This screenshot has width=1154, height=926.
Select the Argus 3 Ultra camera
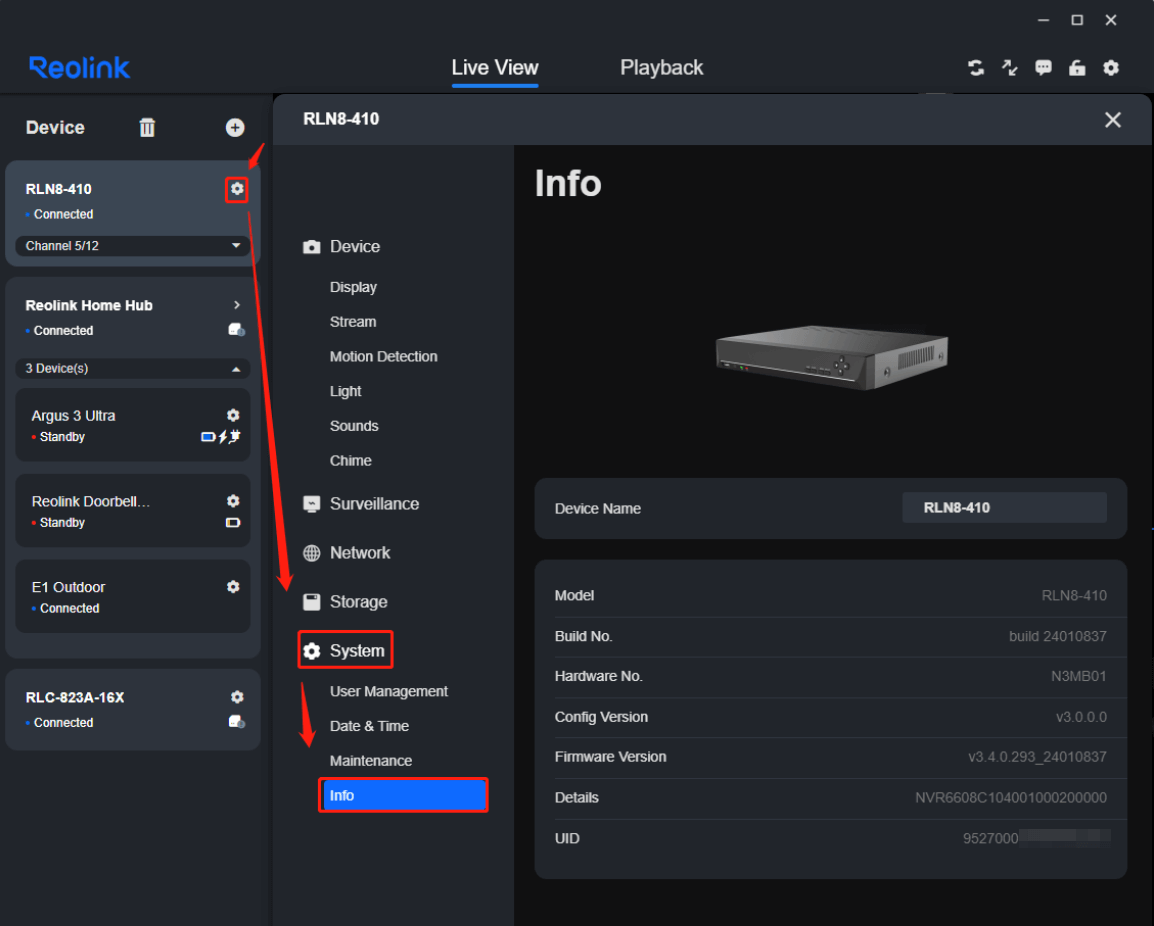(x=132, y=425)
